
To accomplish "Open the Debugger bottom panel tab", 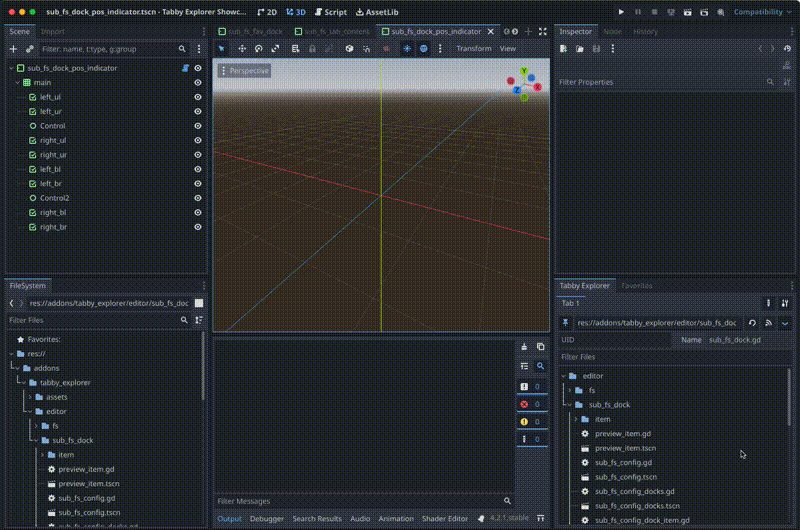I will point(266,519).
